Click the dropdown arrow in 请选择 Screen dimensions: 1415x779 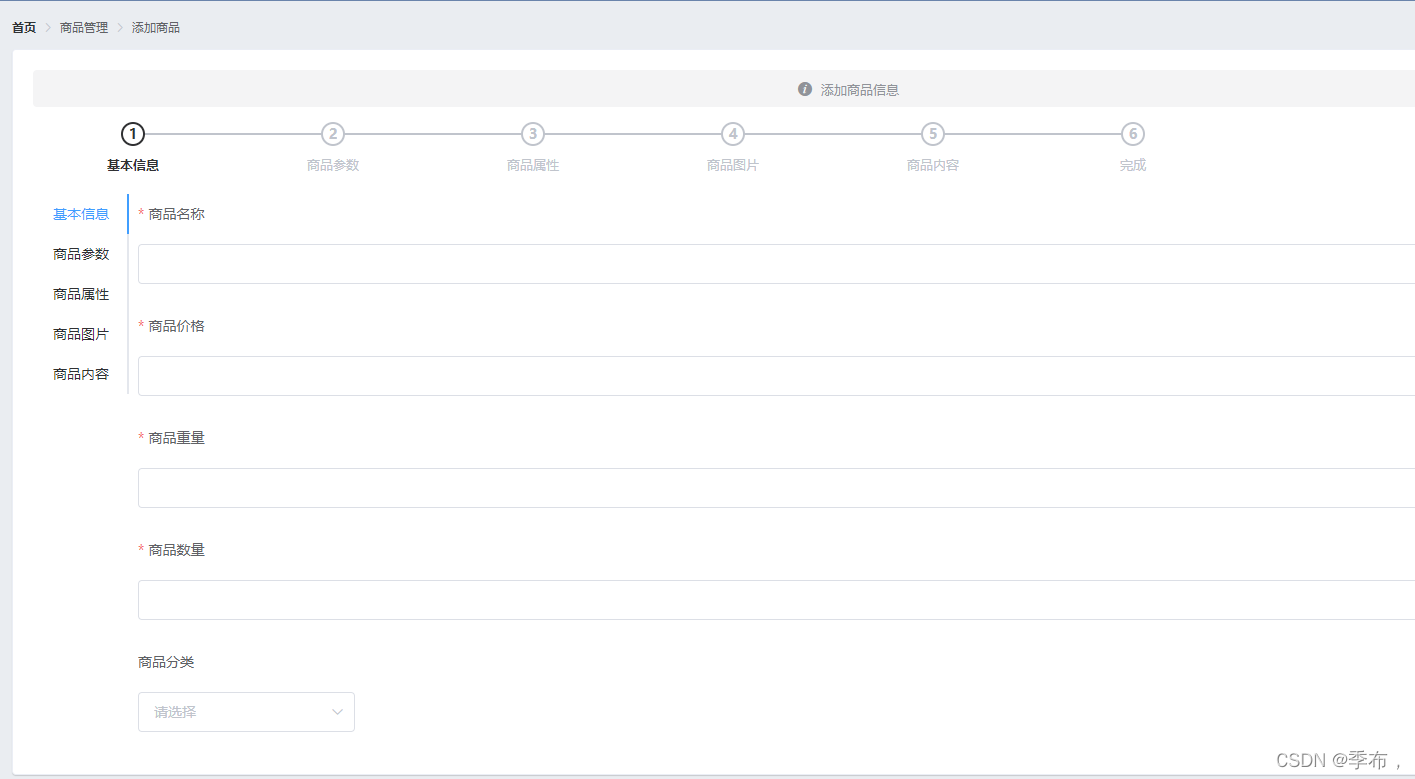click(337, 712)
